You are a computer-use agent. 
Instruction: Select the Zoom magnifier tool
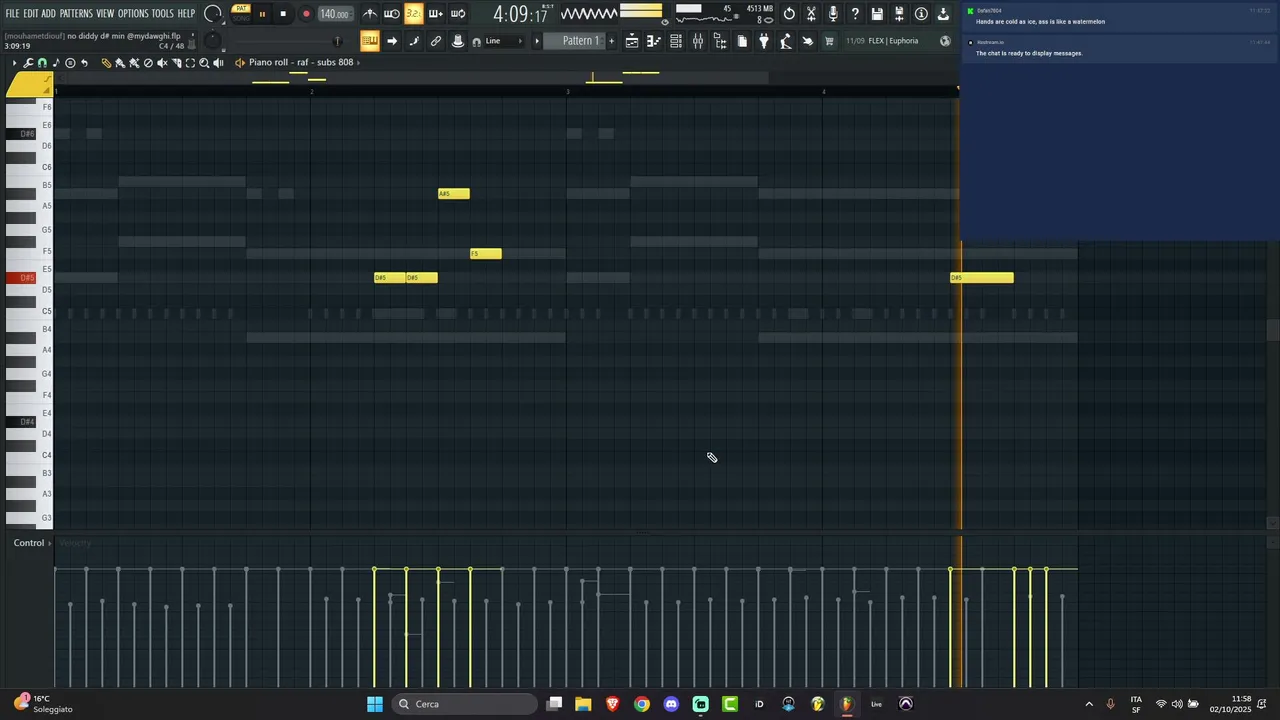point(204,63)
